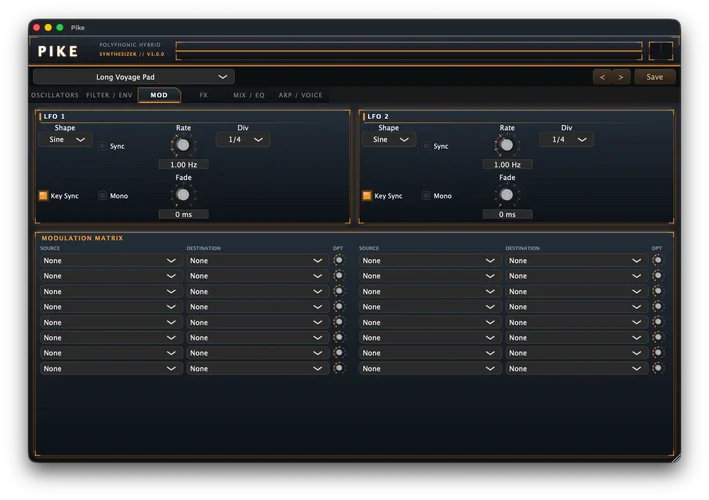Image resolution: width=709 pixels, height=500 pixels.
Task: Open the Long Voyage Pad preset dropdown
Action: [134, 77]
